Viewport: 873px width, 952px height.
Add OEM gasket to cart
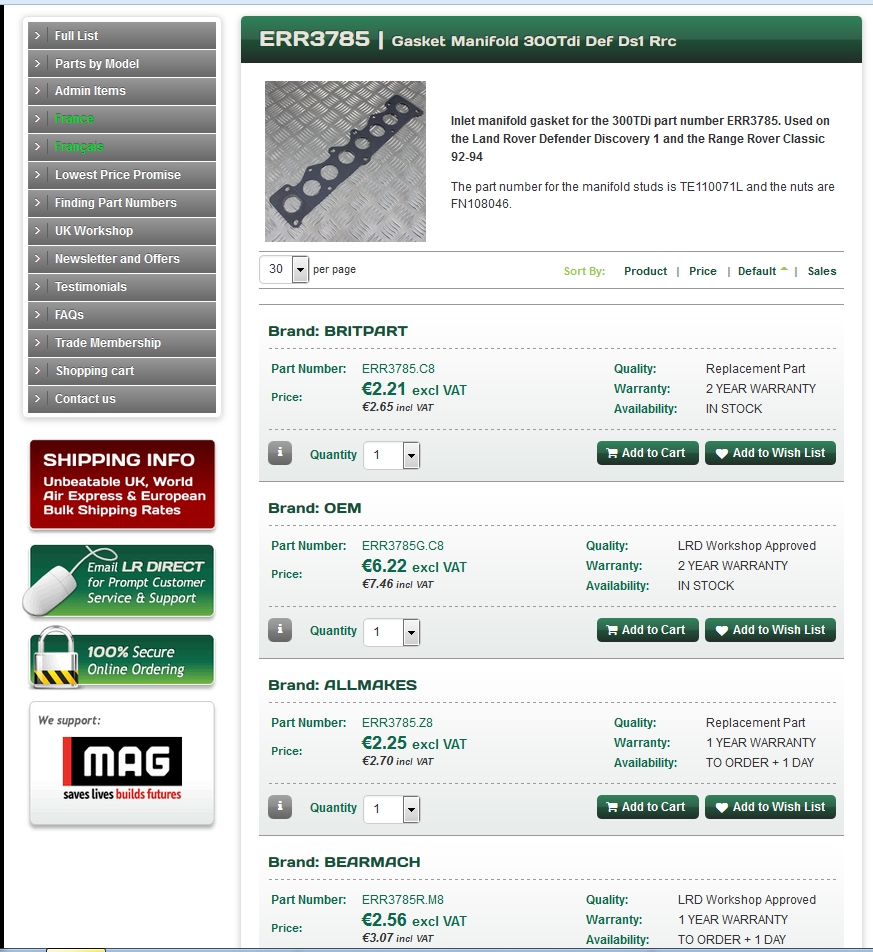(647, 630)
